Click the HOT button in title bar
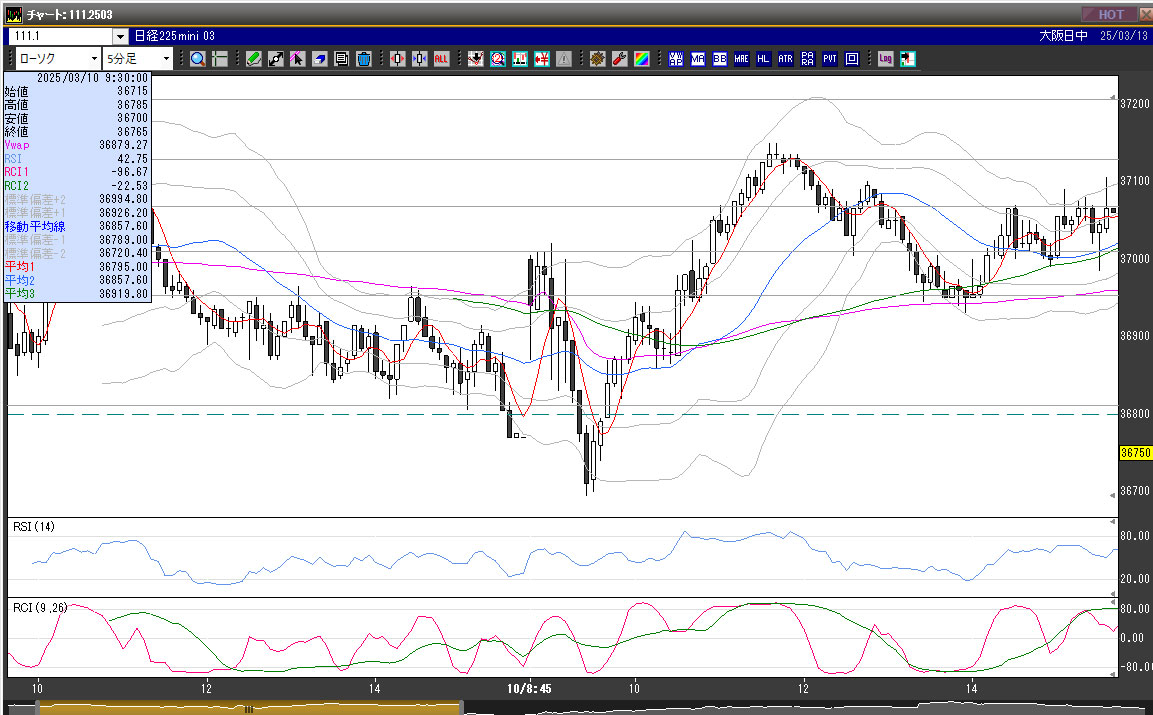This screenshot has width=1153, height=715. (x=1110, y=15)
